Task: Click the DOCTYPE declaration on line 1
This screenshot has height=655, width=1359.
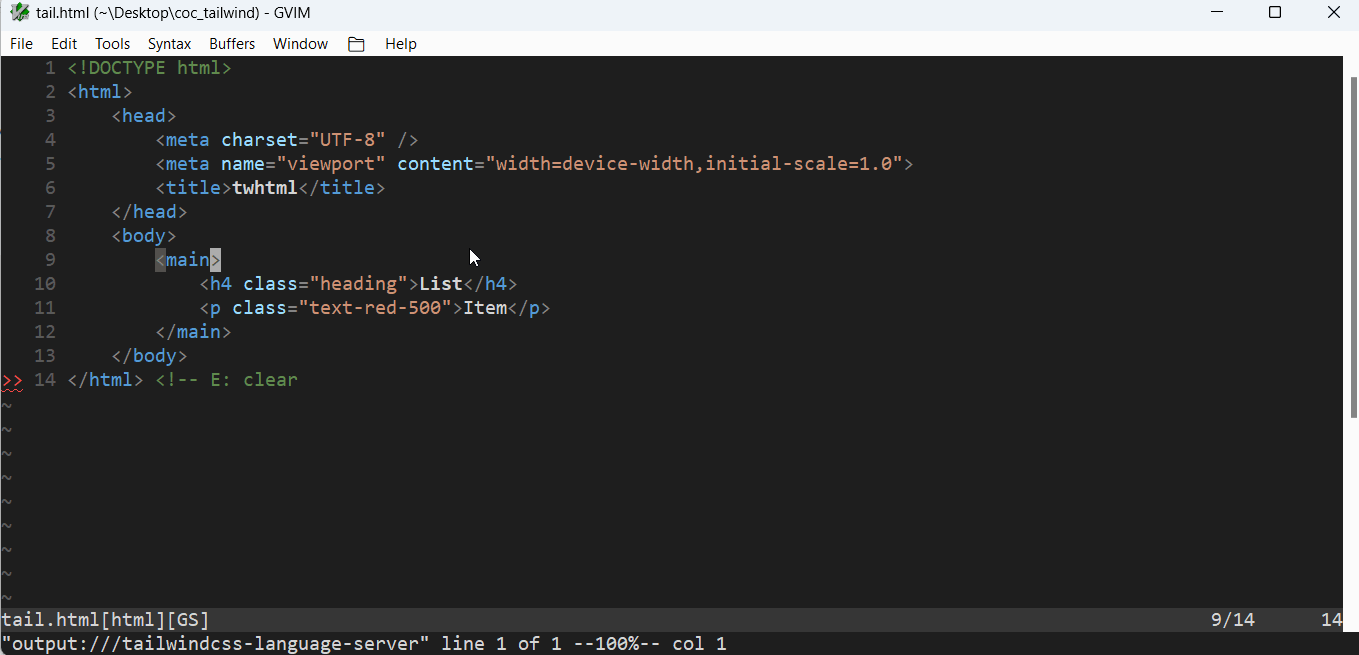Action: [148, 67]
